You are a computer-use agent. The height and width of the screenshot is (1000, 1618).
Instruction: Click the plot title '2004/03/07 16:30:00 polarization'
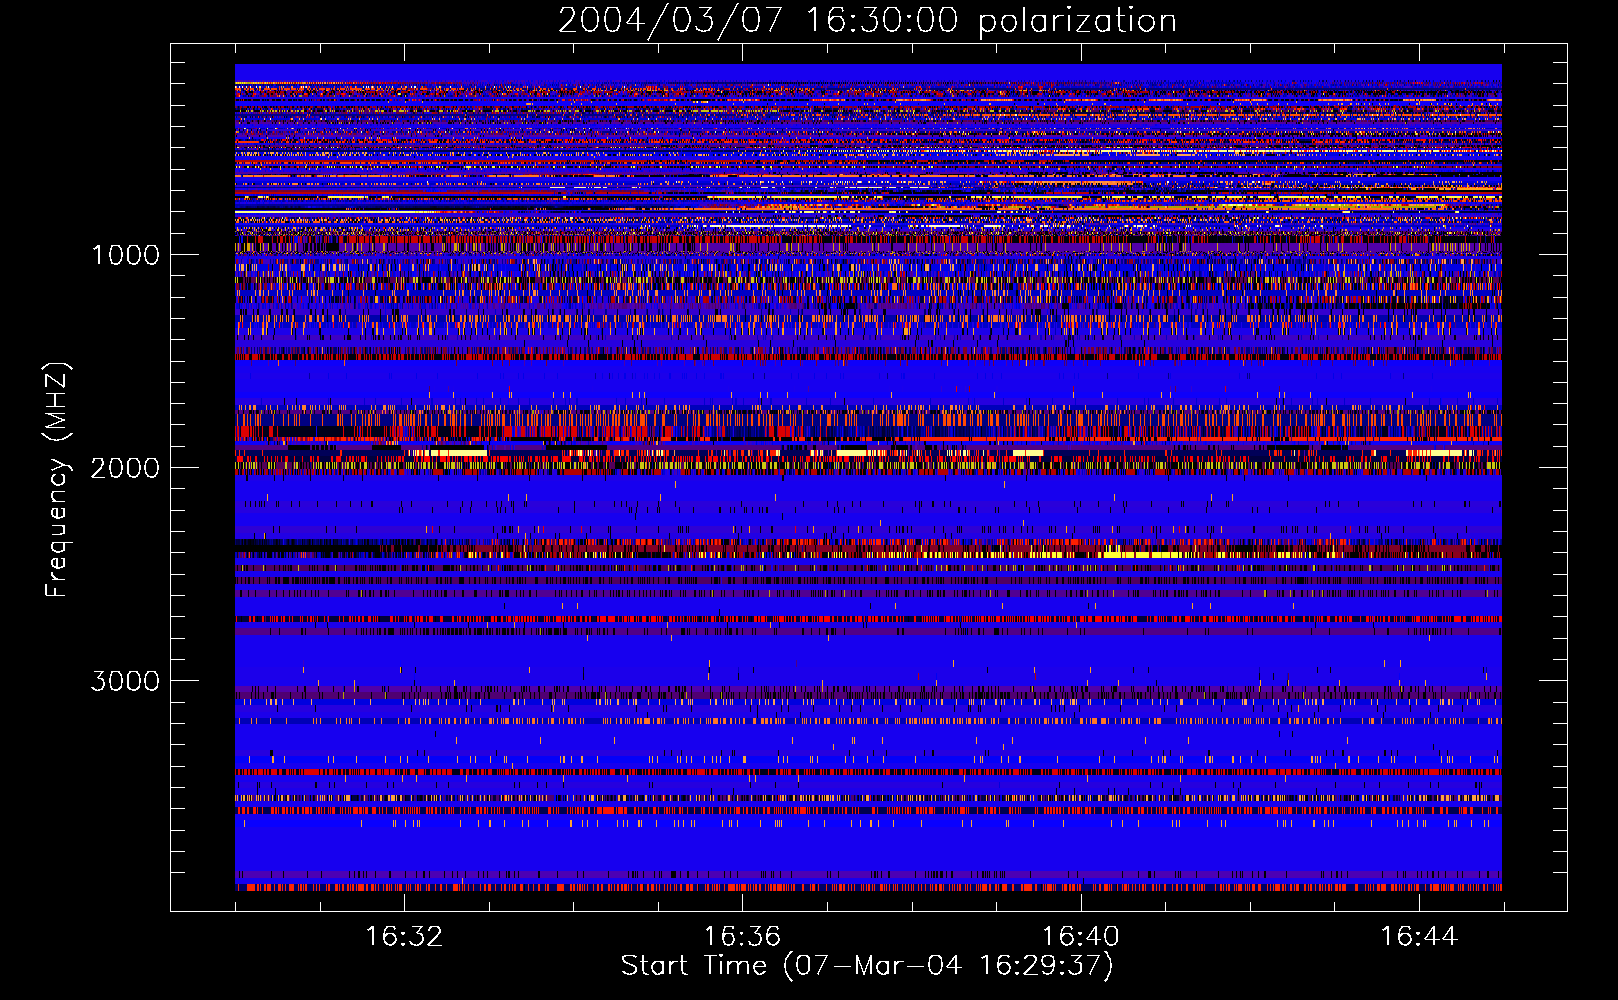(867, 21)
